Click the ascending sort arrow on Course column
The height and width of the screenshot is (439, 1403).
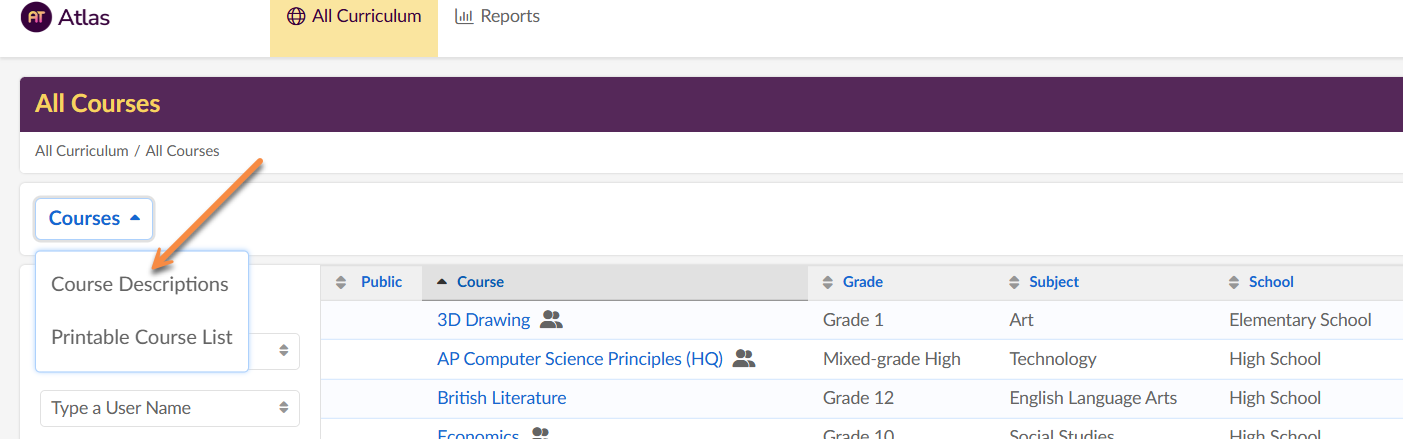443,282
